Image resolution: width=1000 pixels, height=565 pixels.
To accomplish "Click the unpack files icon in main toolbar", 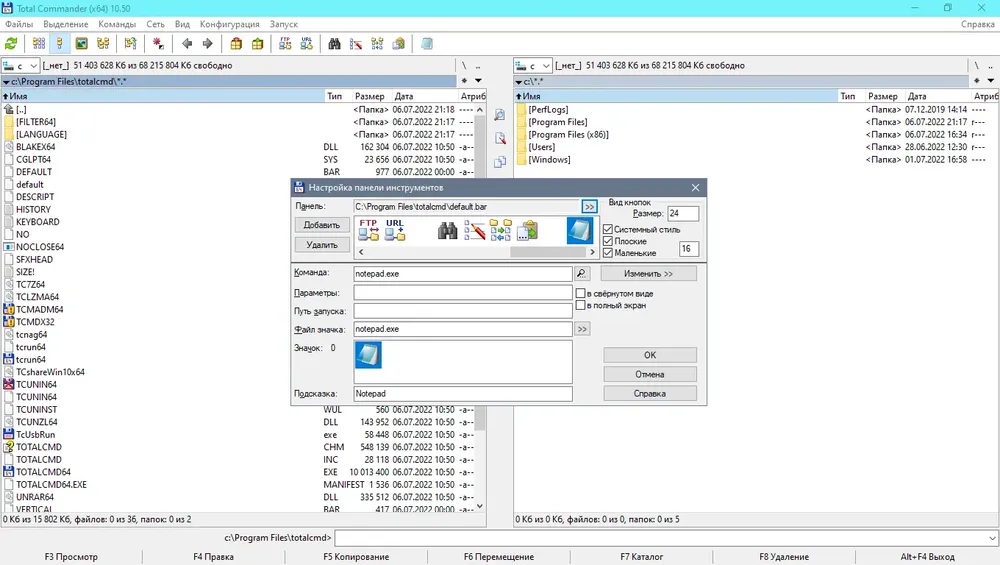I will click(258, 43).
